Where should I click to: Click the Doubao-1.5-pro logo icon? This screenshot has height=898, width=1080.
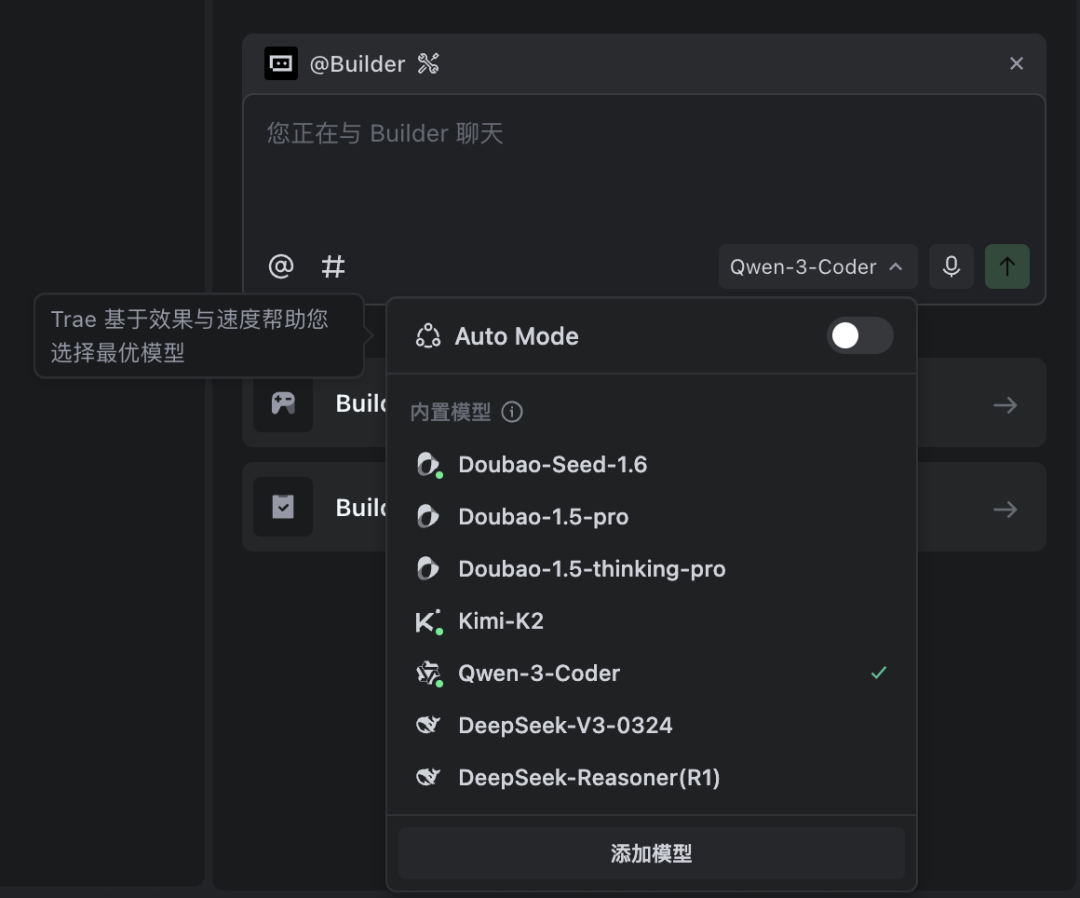point(428,516)
